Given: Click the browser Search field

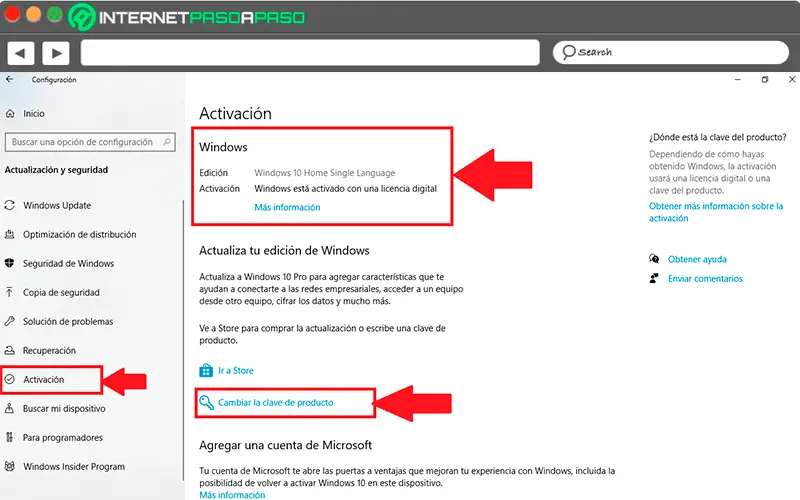Looking at the screenshot, I should (x=670, y=52).
